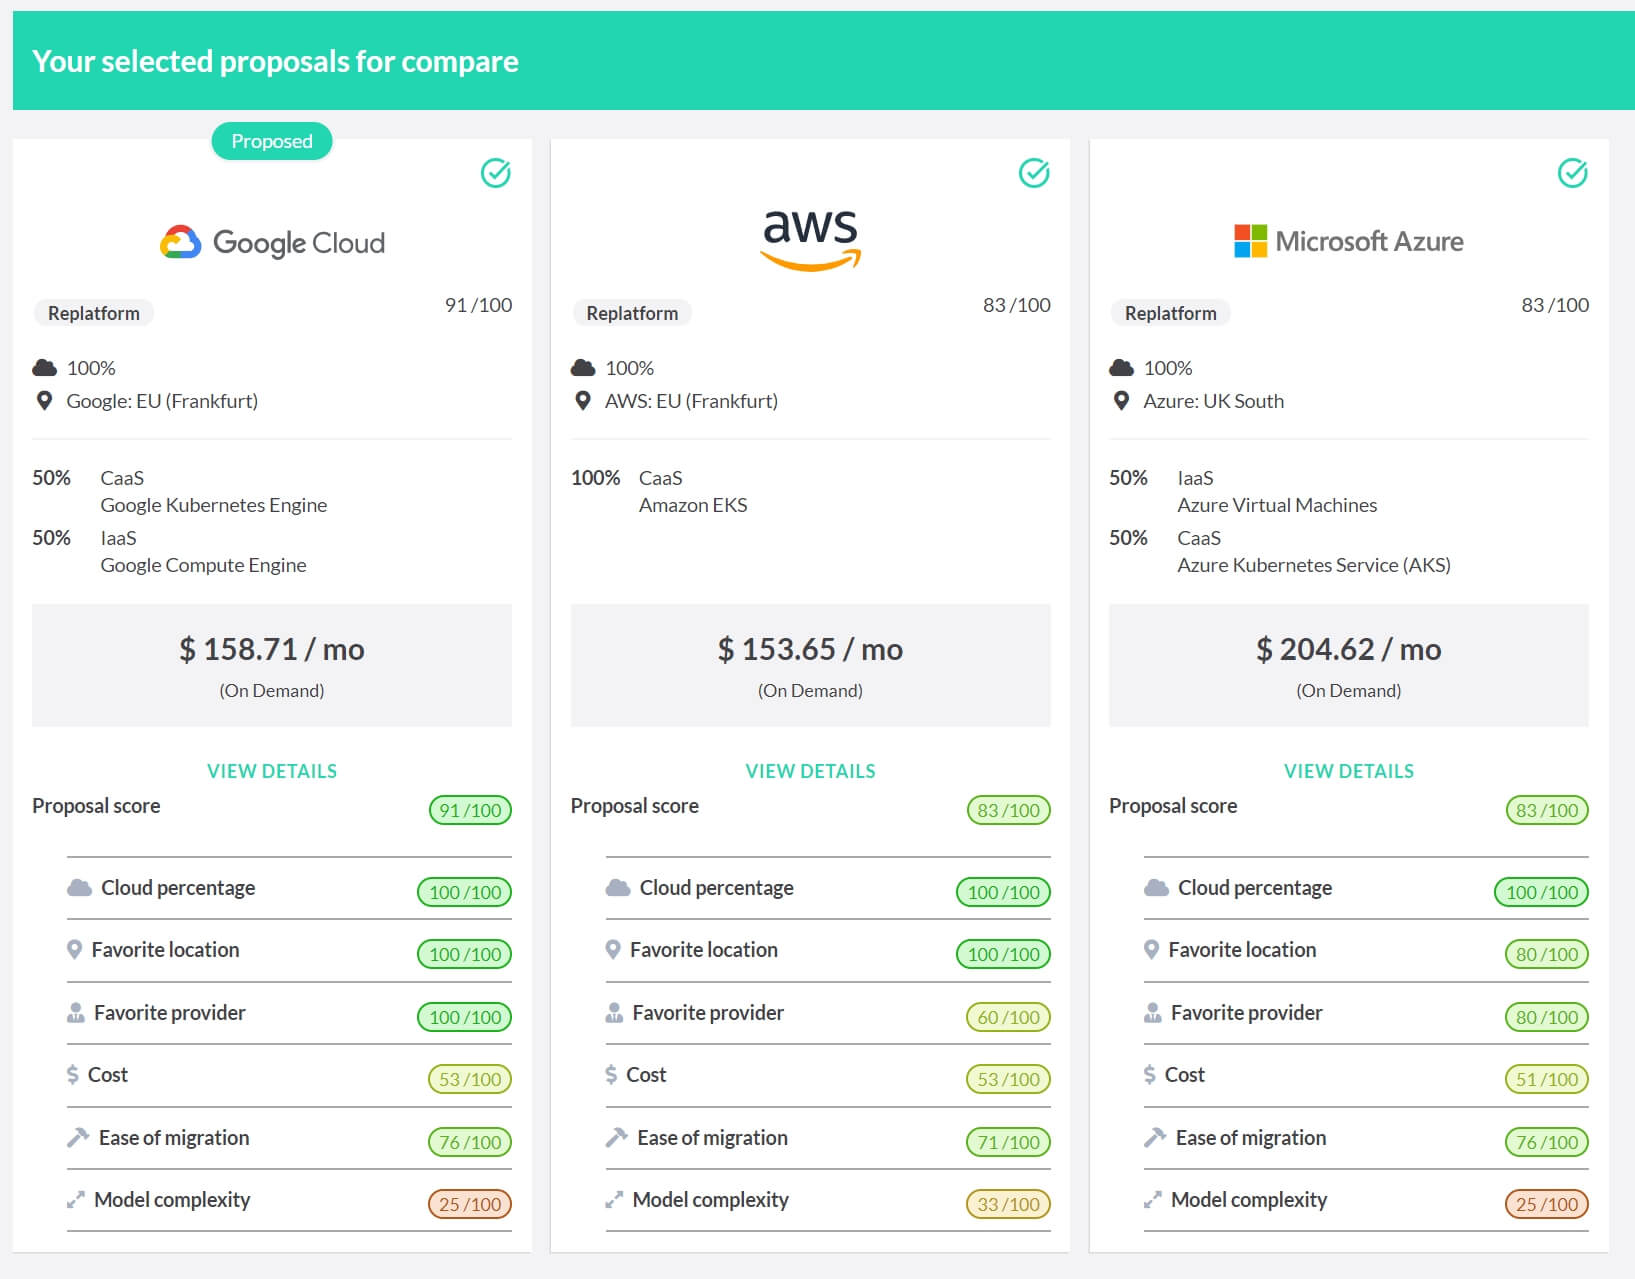Click 'Your selected proposals for compare' heading
Image resolution: width=1635 pixels, height=1279 pixels.
(x=275, y=61)
